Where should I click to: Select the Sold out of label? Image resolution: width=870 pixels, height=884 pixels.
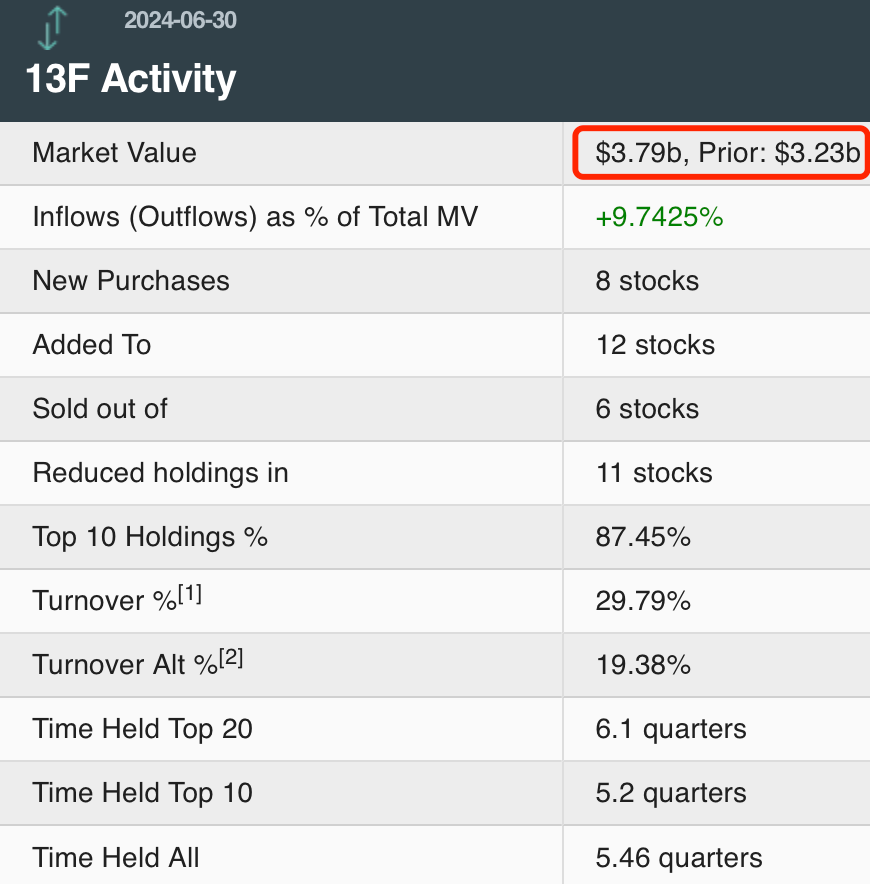(x=100, y=409)
